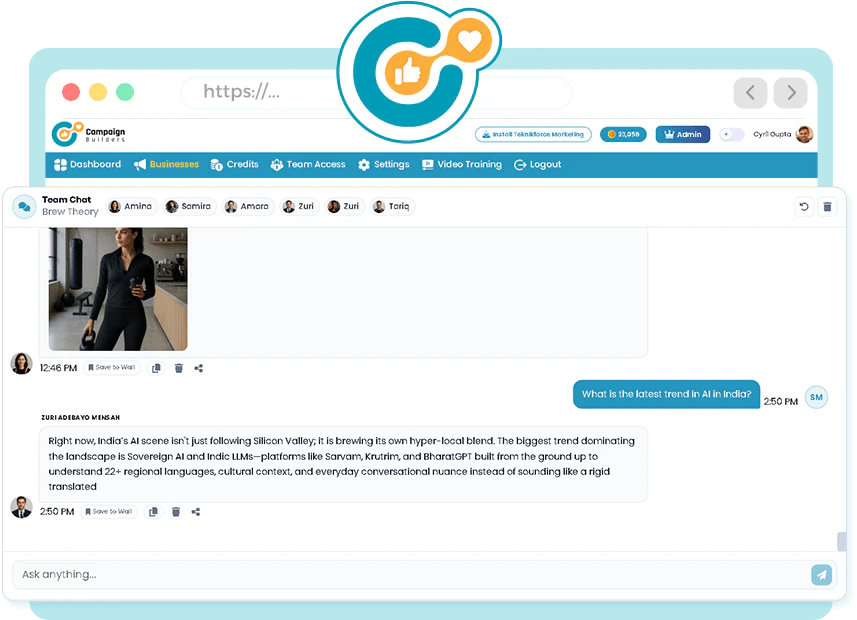Select team member Tariq chip
Screen dimensions: 857x620
pos(392,206)
